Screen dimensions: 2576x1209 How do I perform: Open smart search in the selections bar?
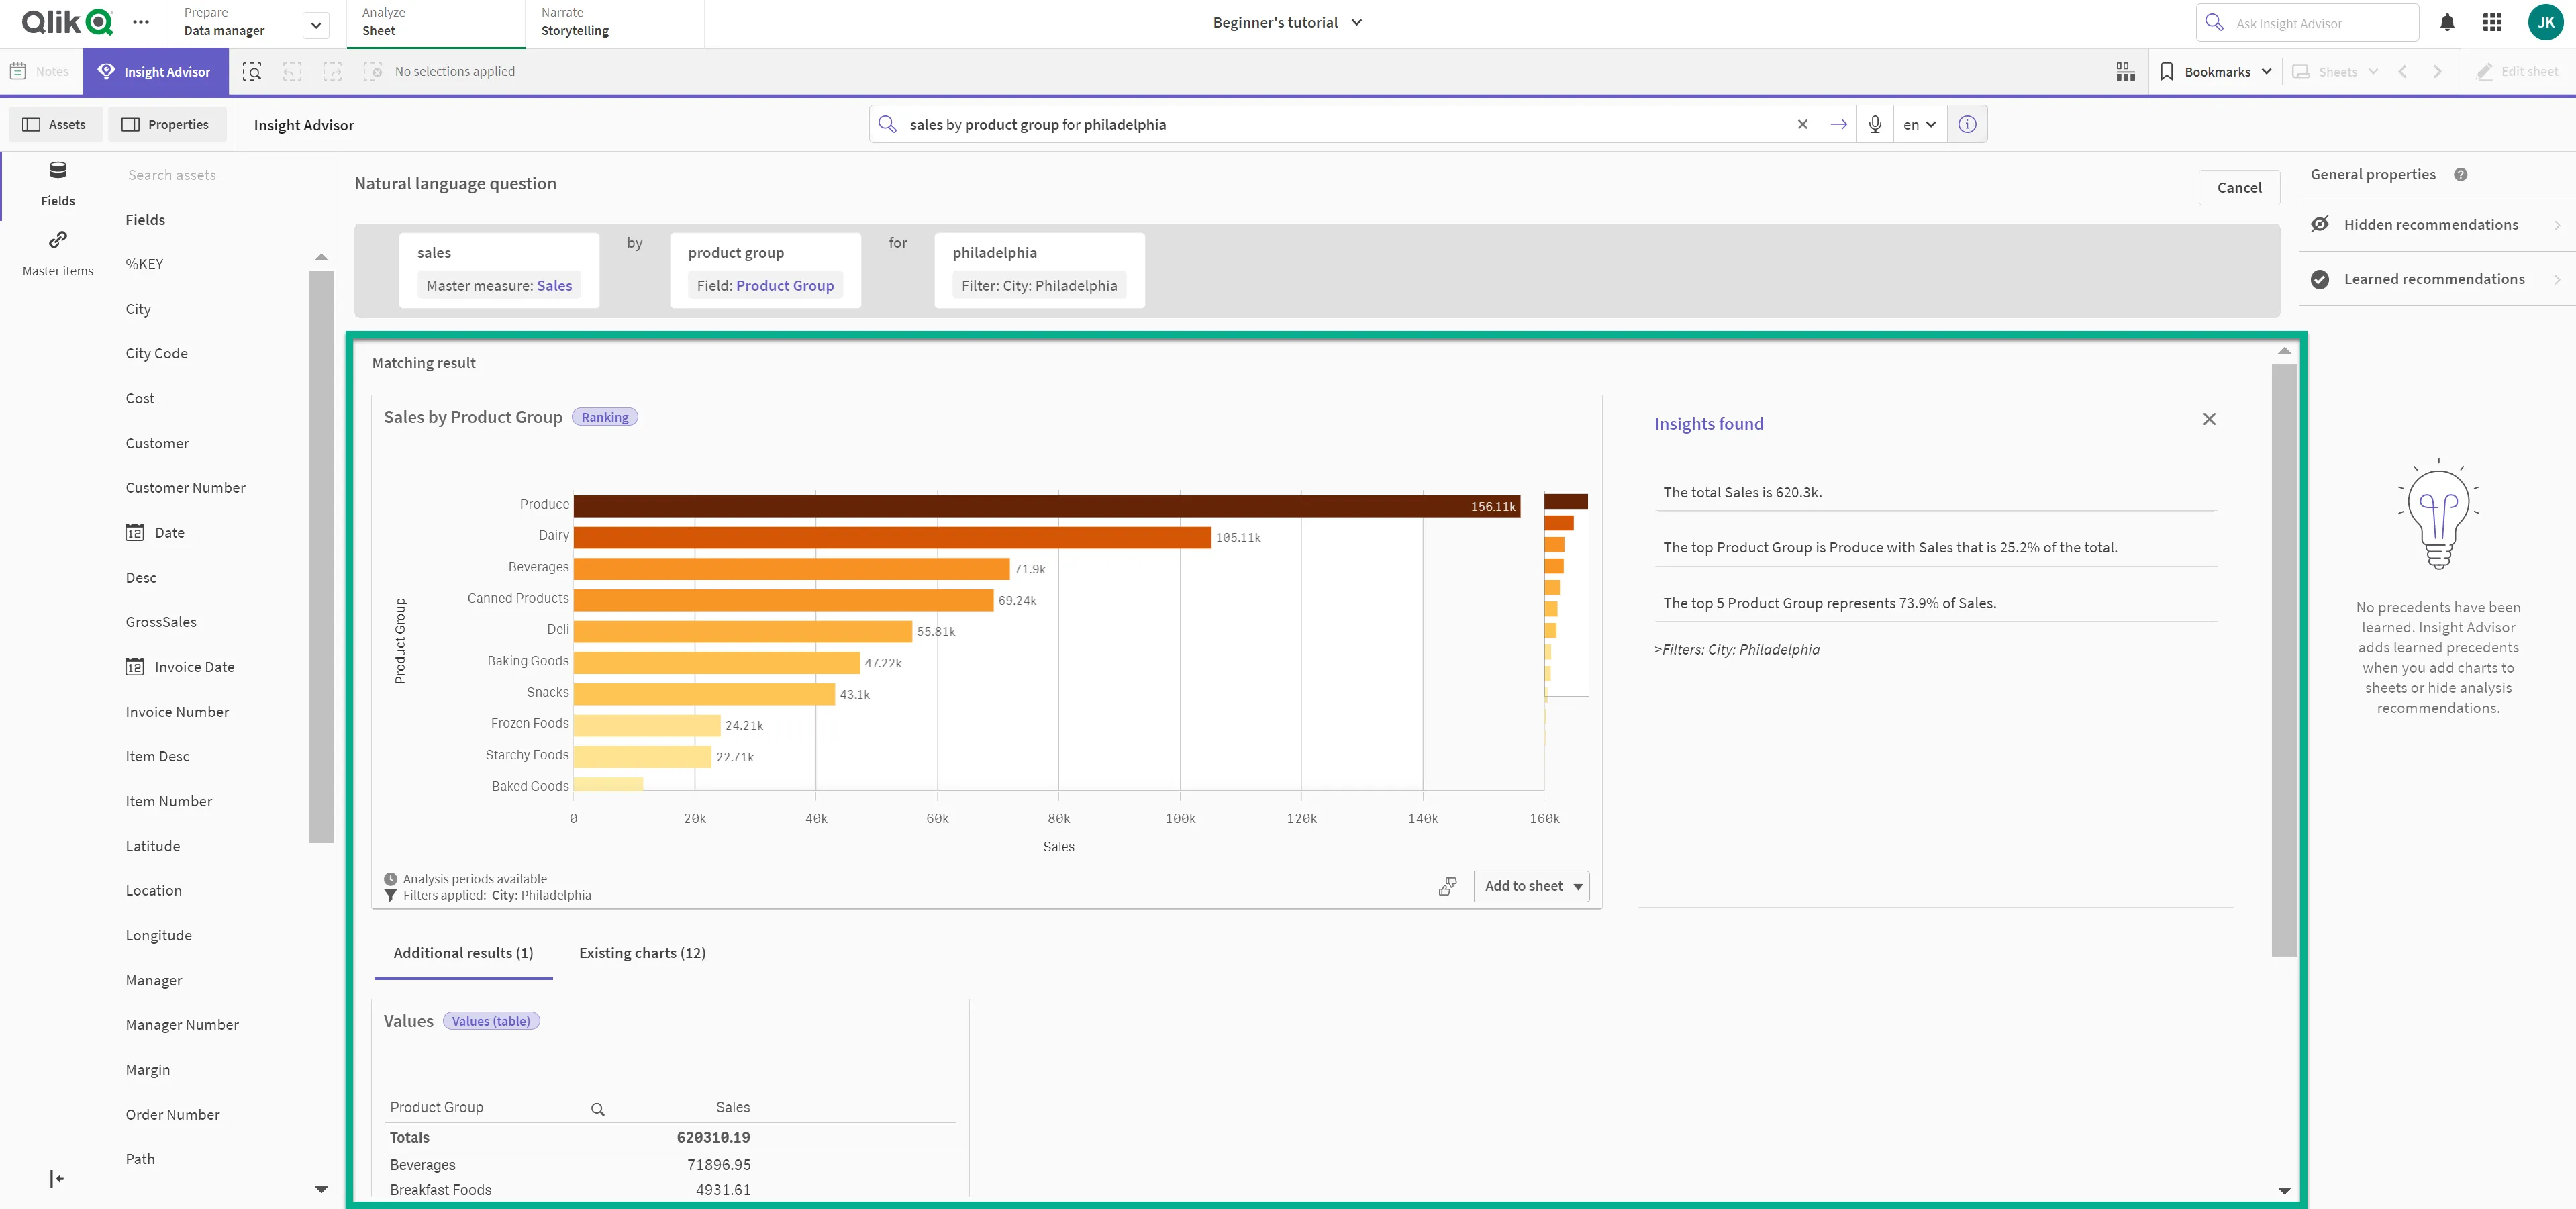coord(253,71)
